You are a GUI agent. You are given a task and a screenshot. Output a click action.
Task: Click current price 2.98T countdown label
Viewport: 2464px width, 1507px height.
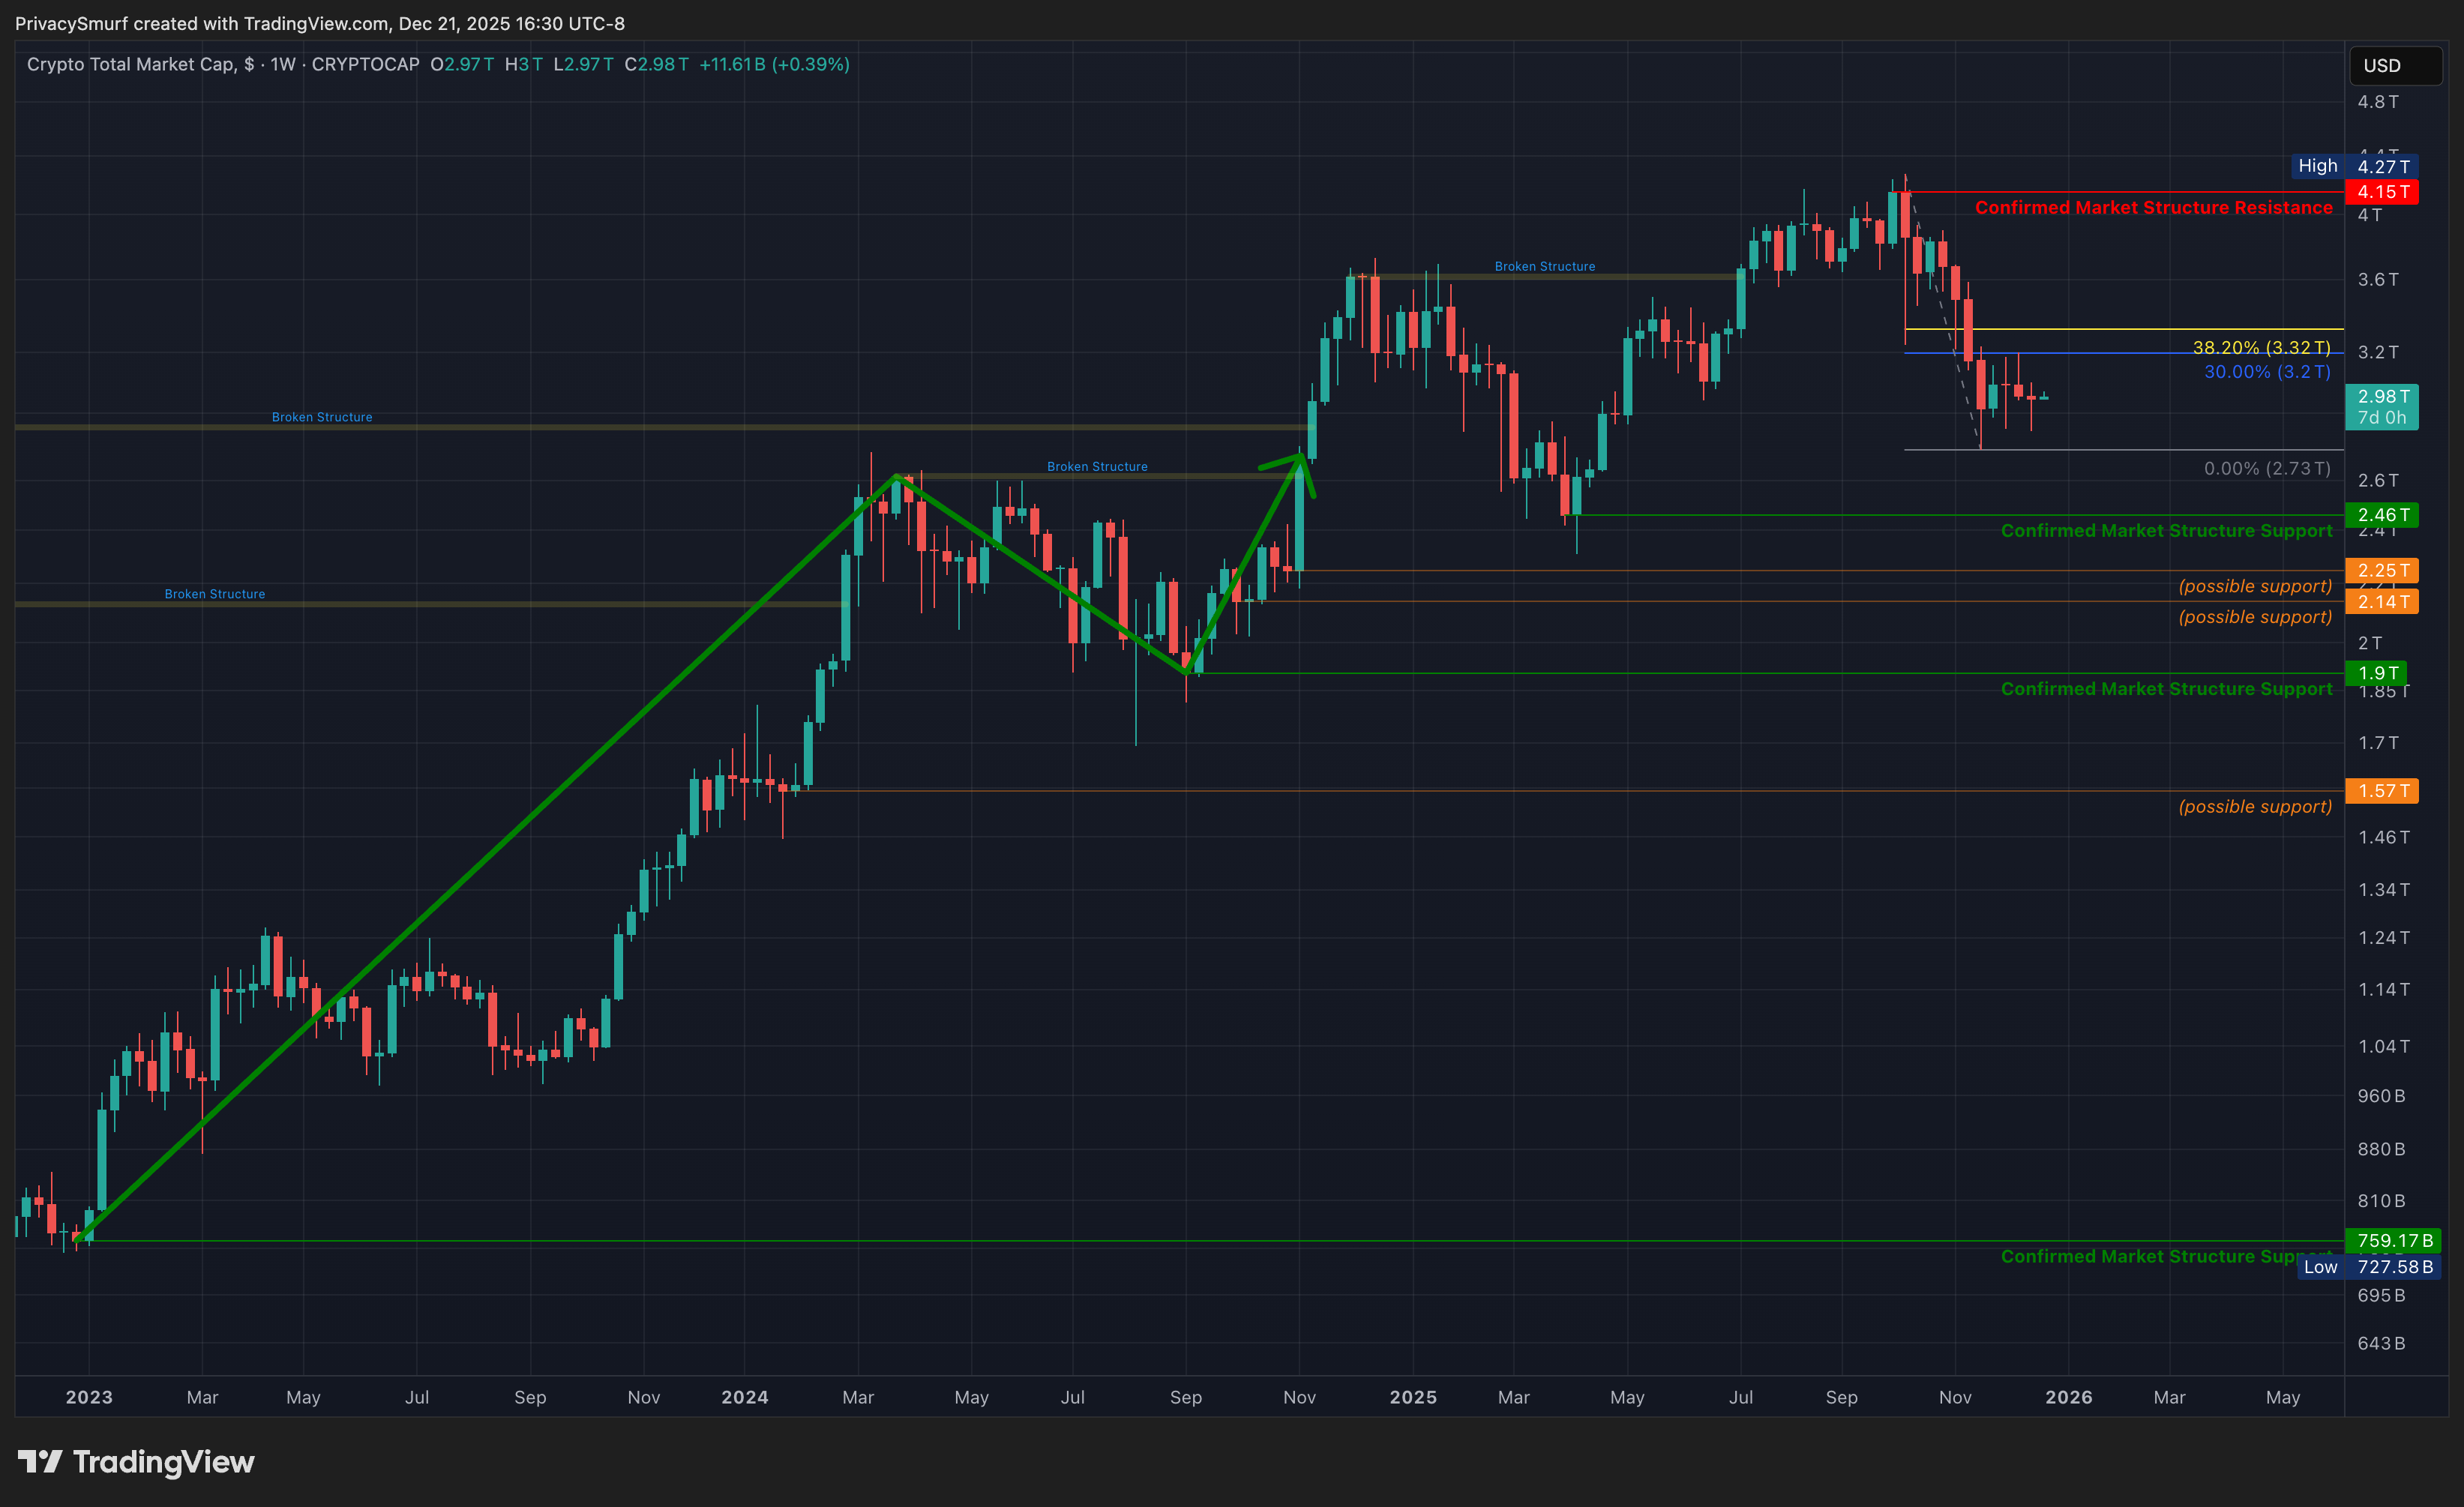2382,407
